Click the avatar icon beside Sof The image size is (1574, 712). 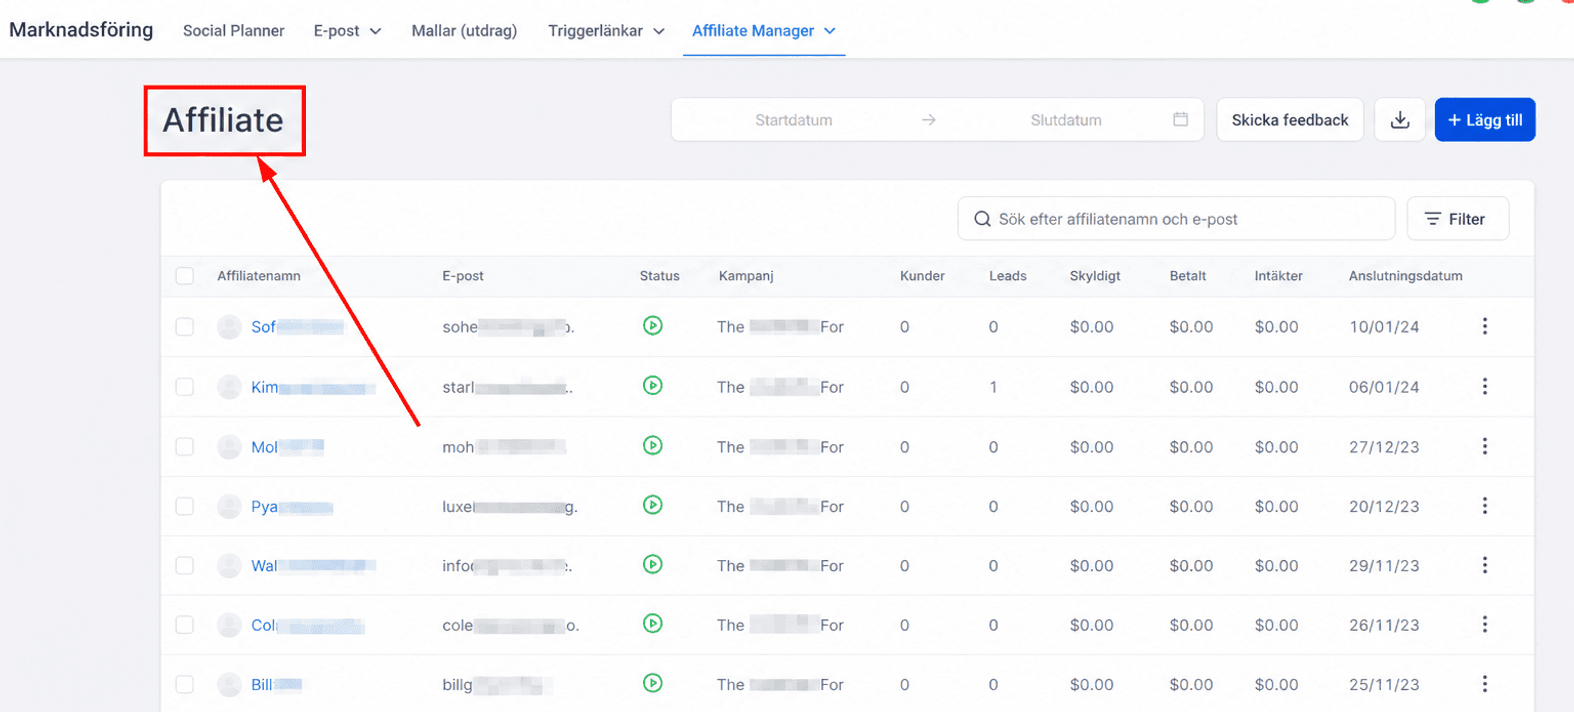pos(229,327)
